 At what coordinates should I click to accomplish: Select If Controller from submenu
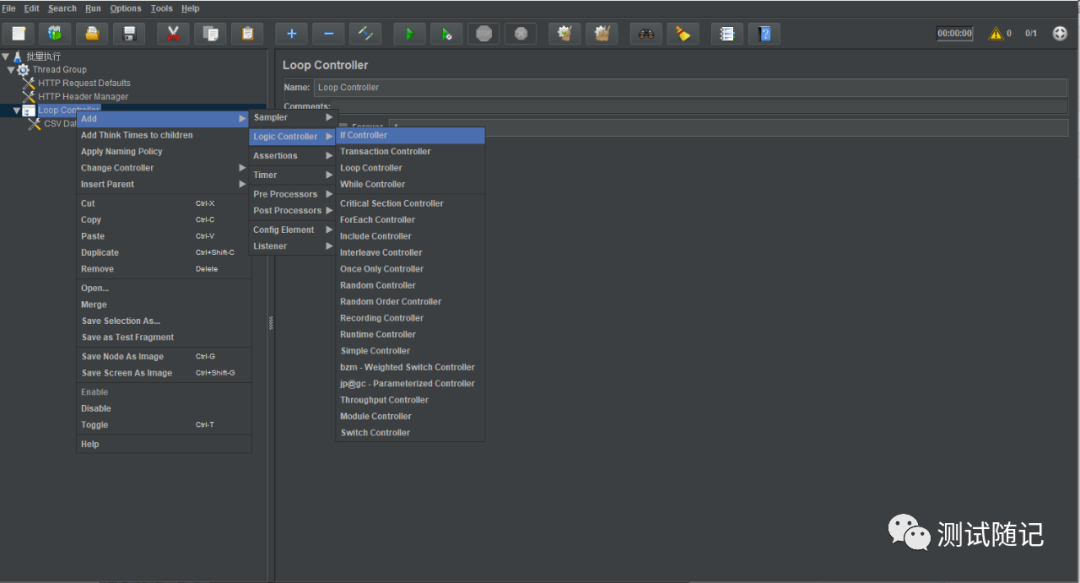[x=411, y=136]
